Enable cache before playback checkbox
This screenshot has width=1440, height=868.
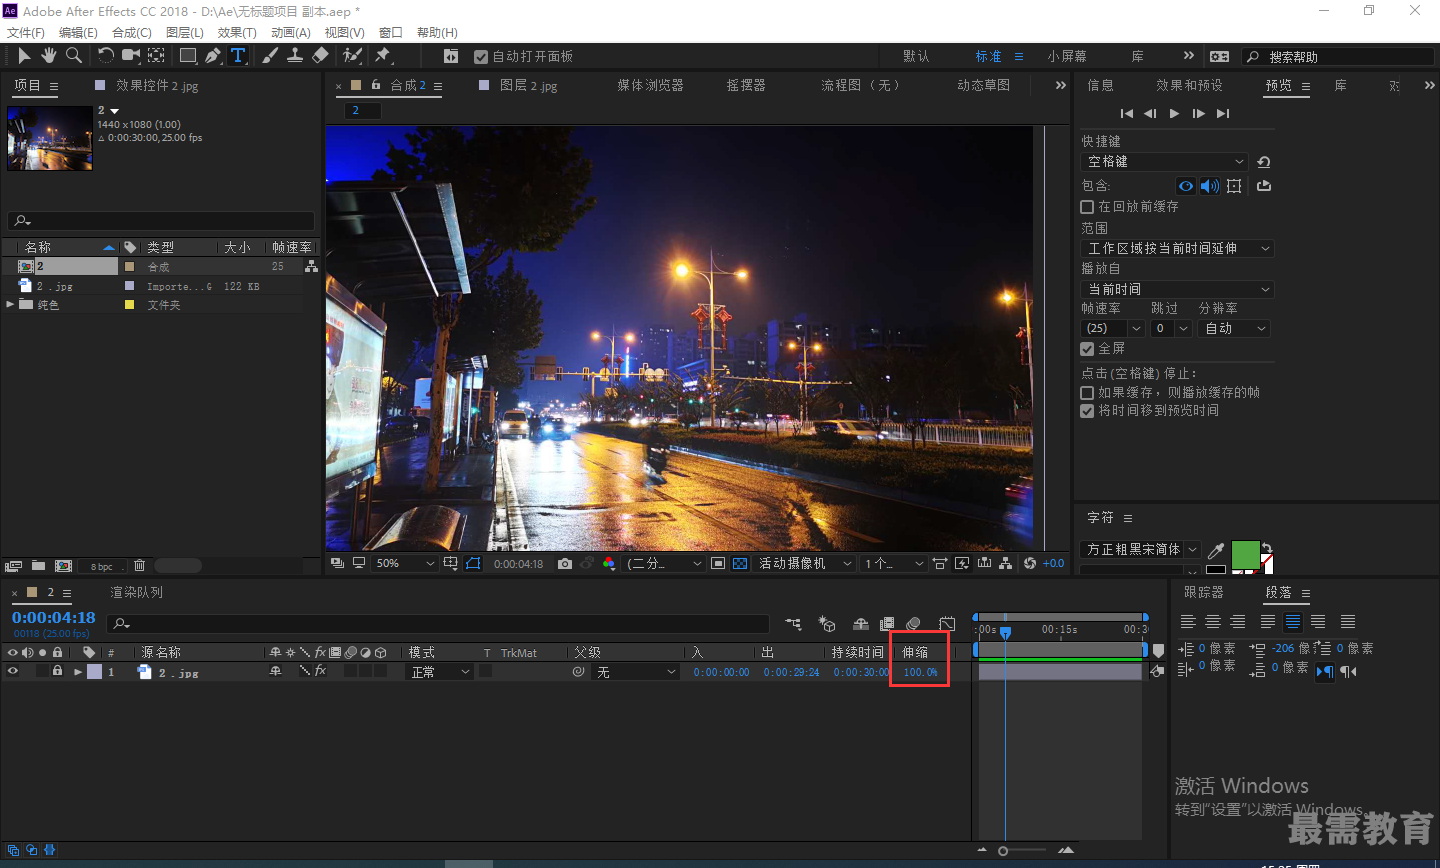pos(1087,207)
